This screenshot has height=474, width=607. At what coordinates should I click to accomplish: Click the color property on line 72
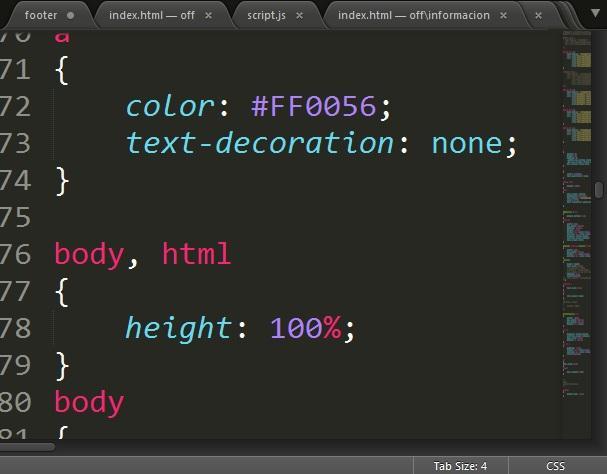pos(169,106)
